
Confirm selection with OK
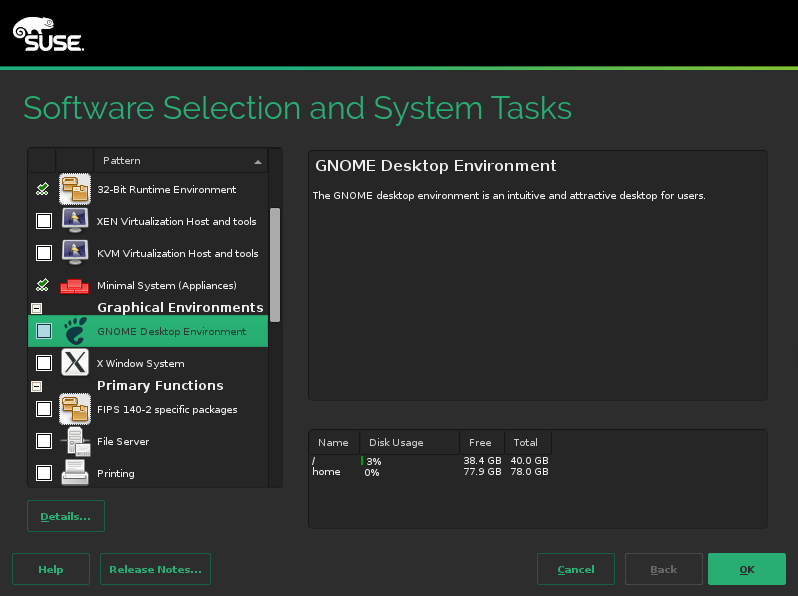747,569
